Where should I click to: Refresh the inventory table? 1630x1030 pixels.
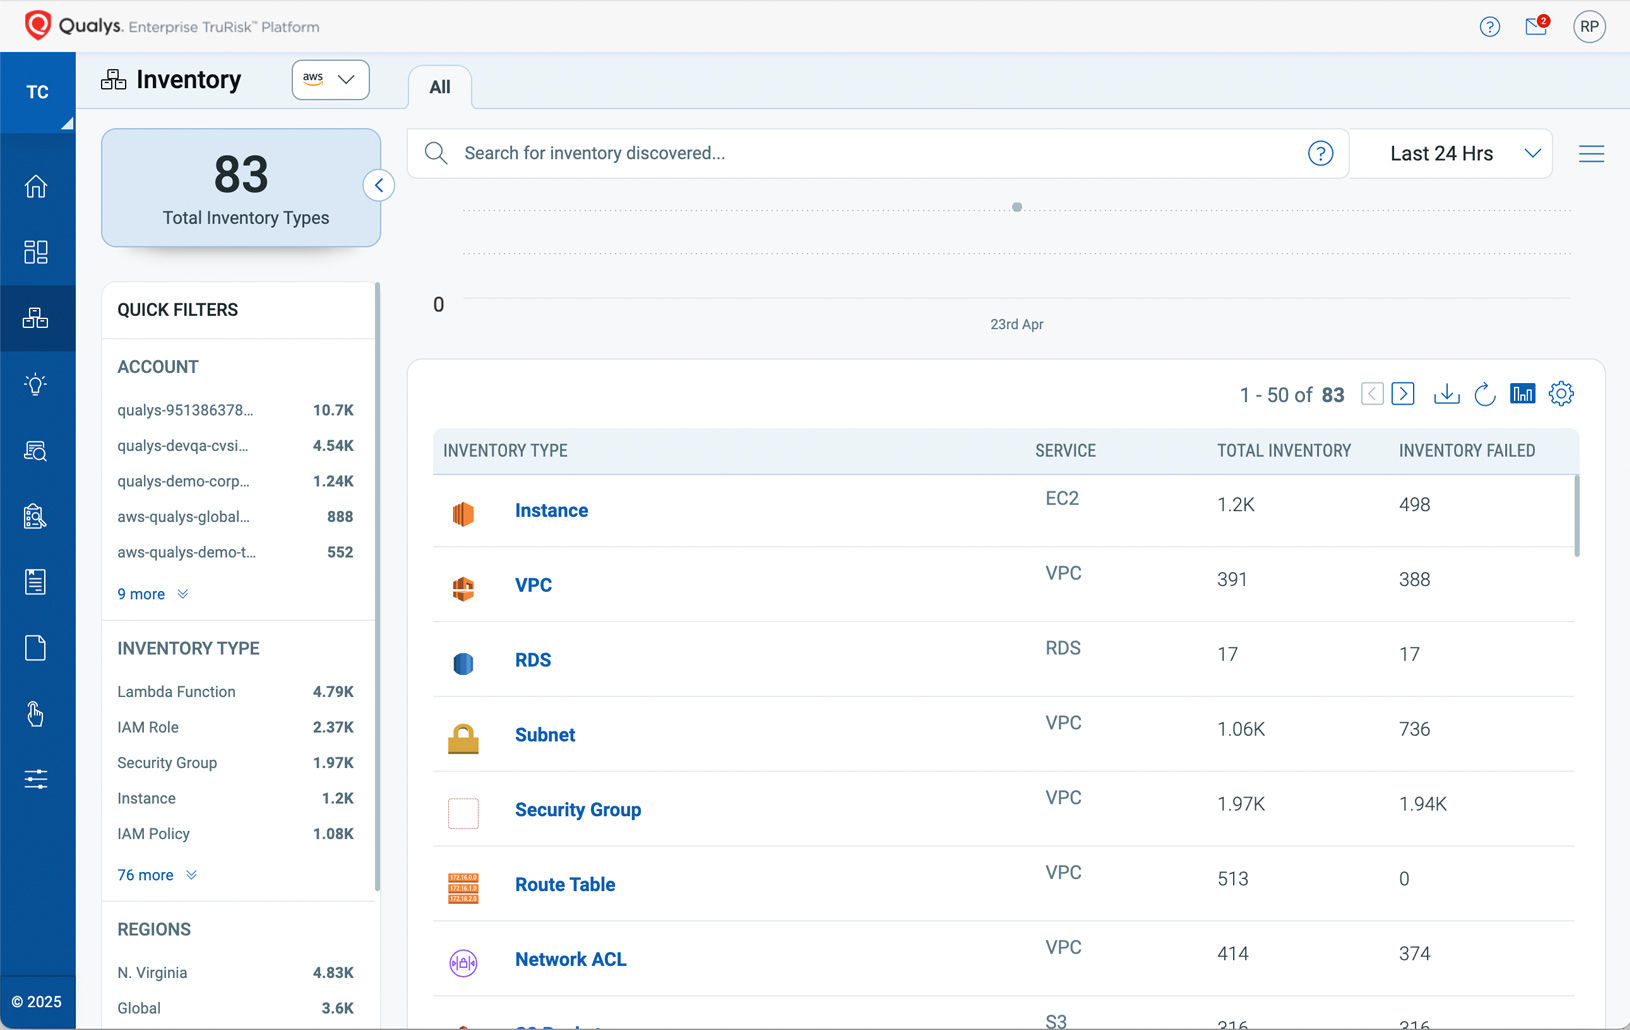[1485, 394]
